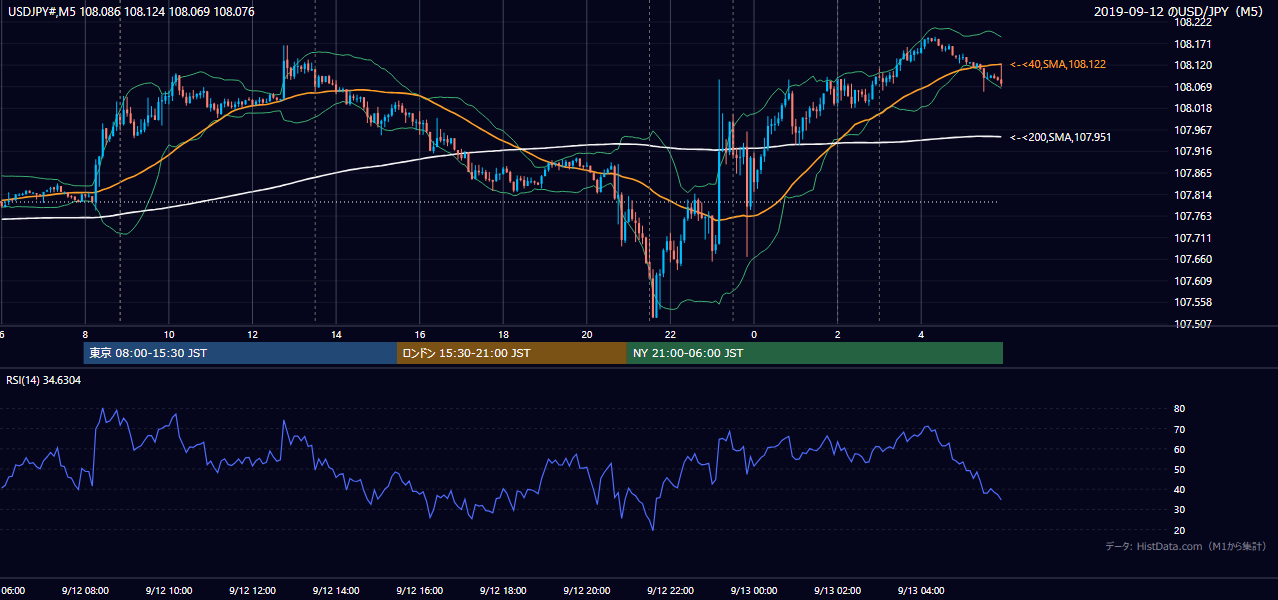The height and width of the screenshot is (600, 1278).
Task: Click the 9/12 08:00 date axis label
Action: [84, 590]
